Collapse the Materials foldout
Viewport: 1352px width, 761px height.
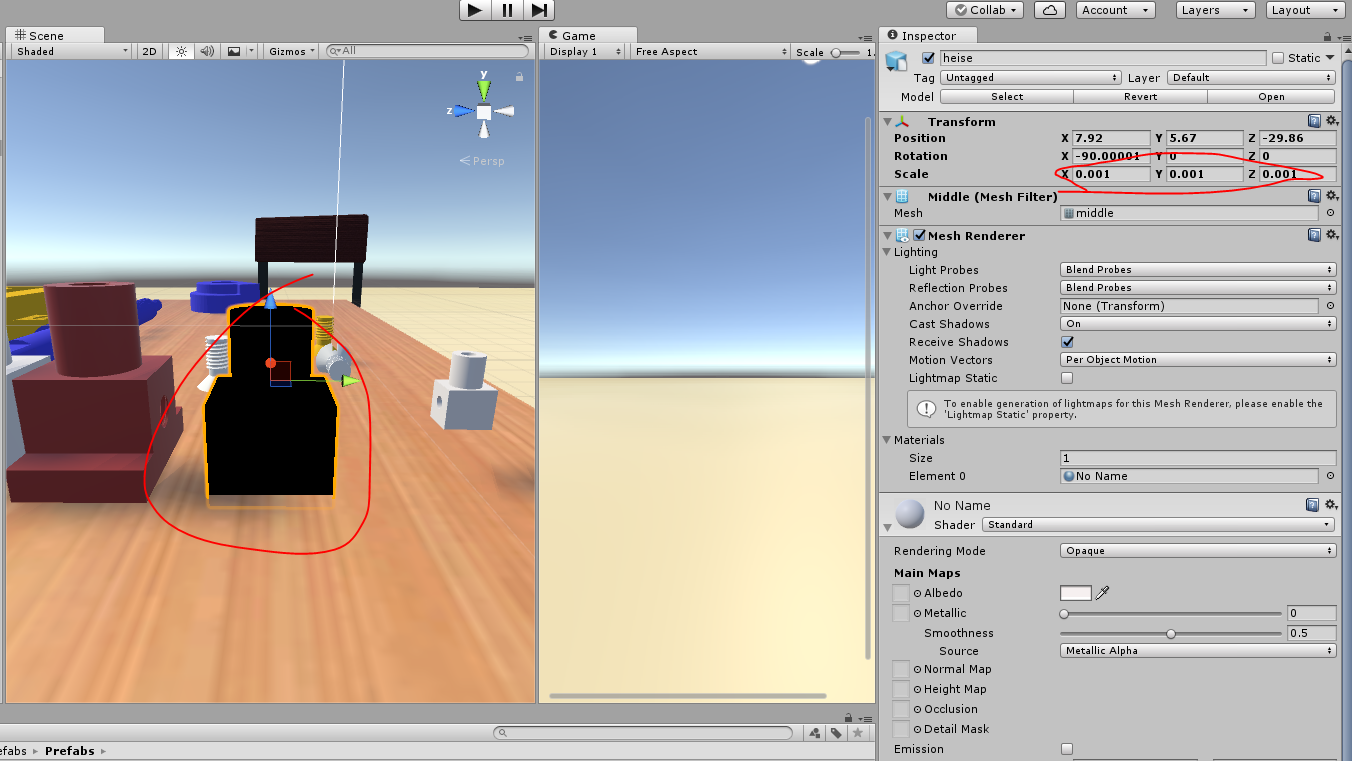tap(887, 440)
